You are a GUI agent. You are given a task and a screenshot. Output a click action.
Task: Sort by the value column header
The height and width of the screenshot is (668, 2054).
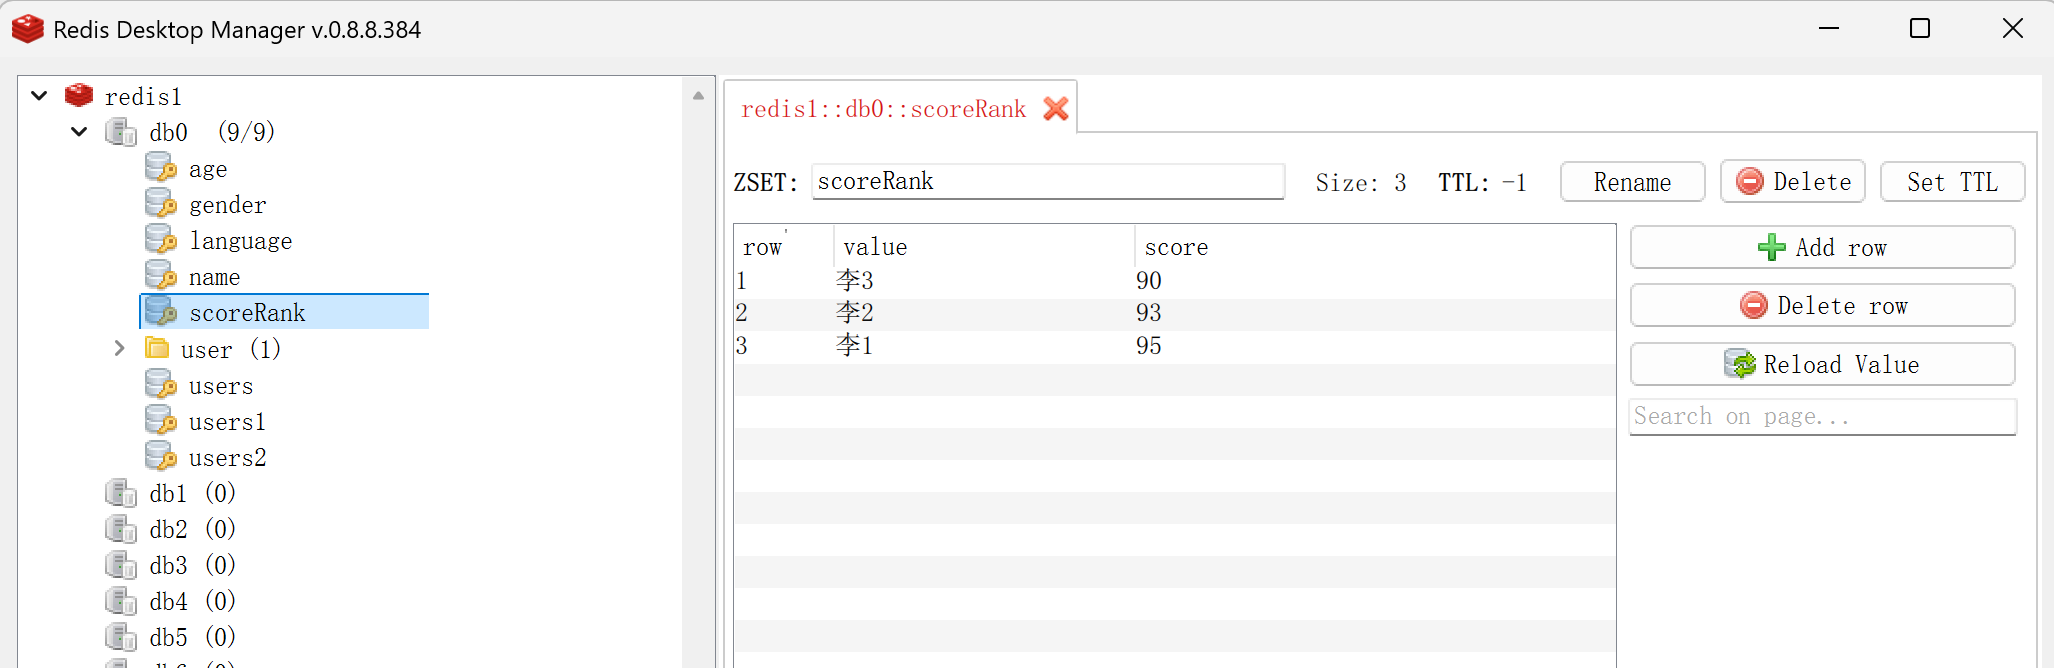pos(984,246)
